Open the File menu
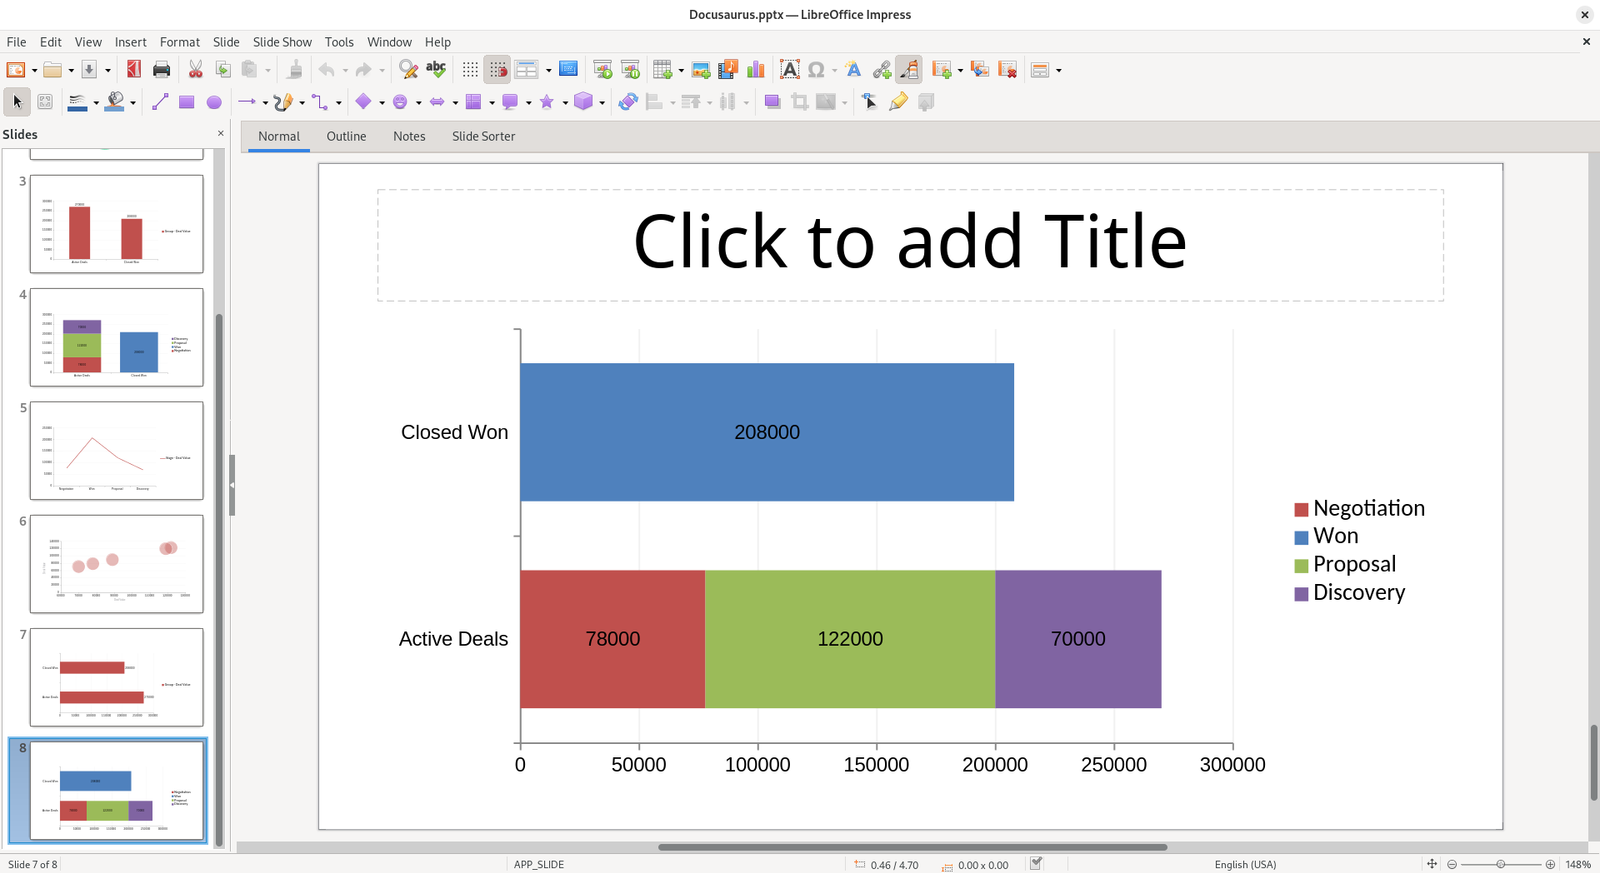The image size is (1600, 873). click(x=17, y=42)
